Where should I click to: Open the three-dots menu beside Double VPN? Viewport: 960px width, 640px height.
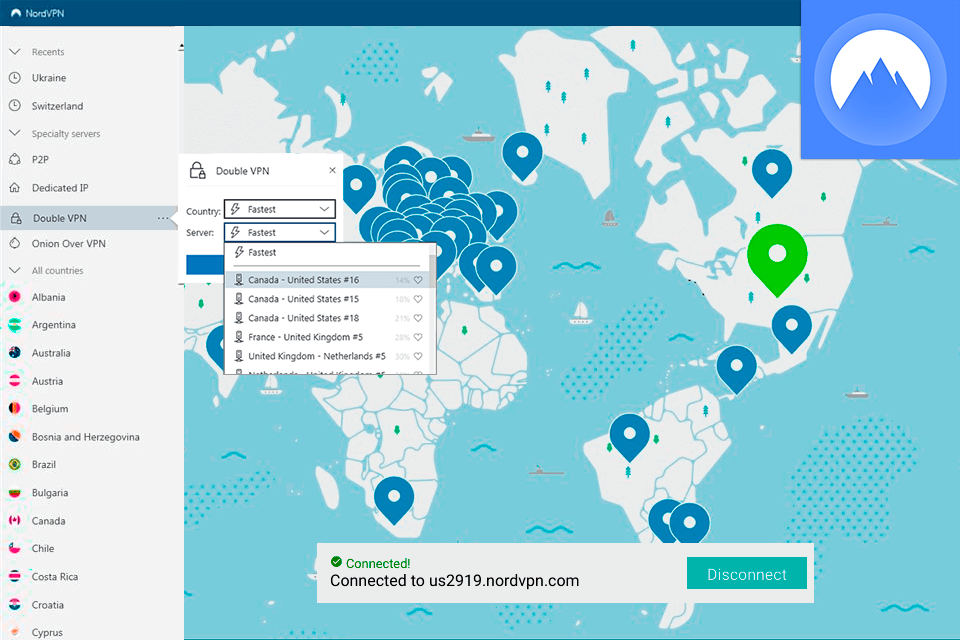click(x=163, y=218)
